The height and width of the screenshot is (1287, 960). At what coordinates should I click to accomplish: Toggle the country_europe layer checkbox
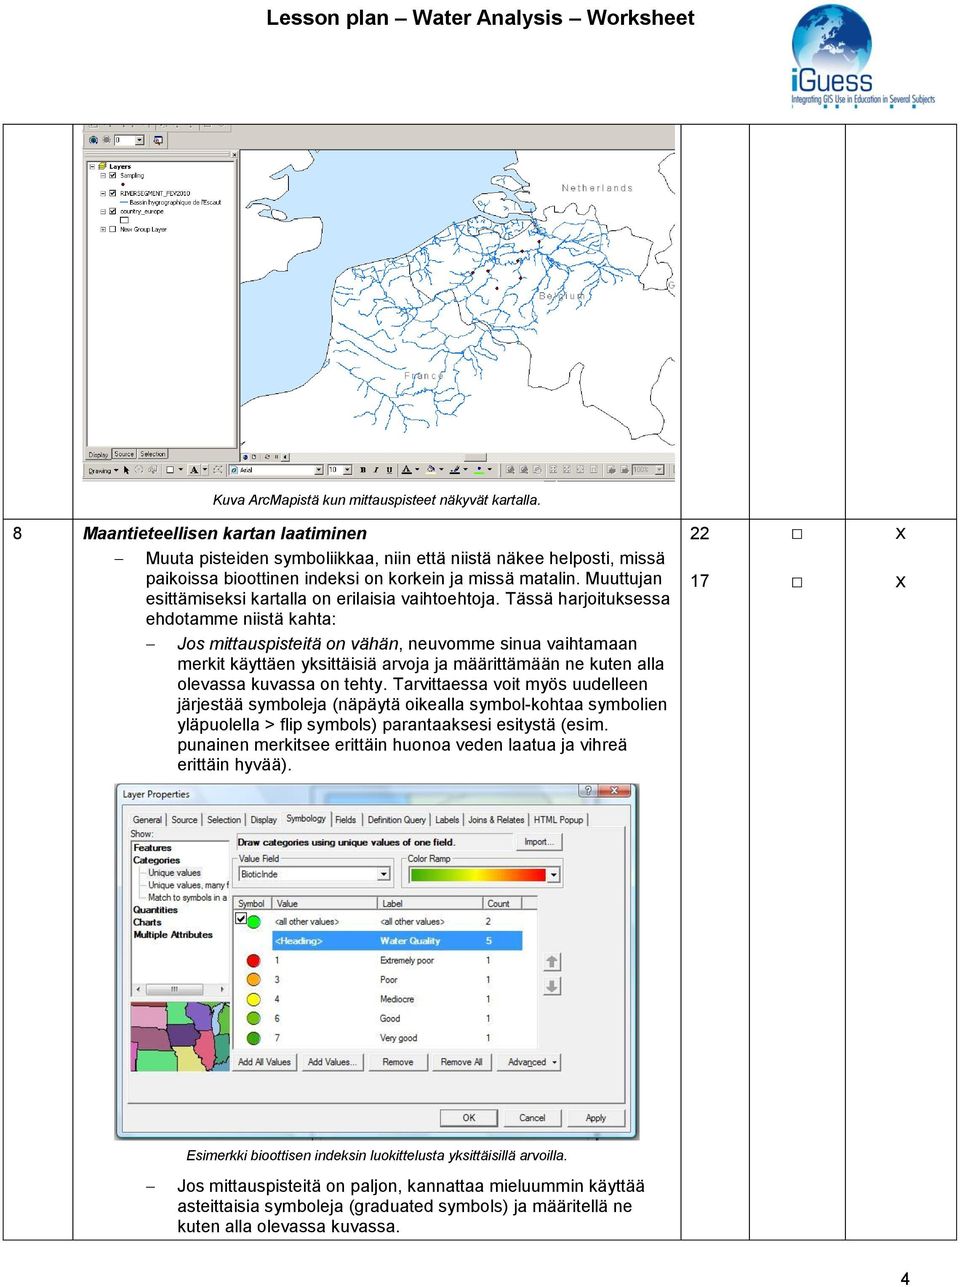coord(113,212)
